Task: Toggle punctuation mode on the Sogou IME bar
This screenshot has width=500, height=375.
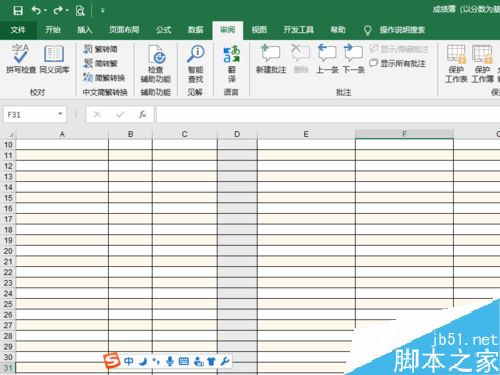Action: [156, 361]
